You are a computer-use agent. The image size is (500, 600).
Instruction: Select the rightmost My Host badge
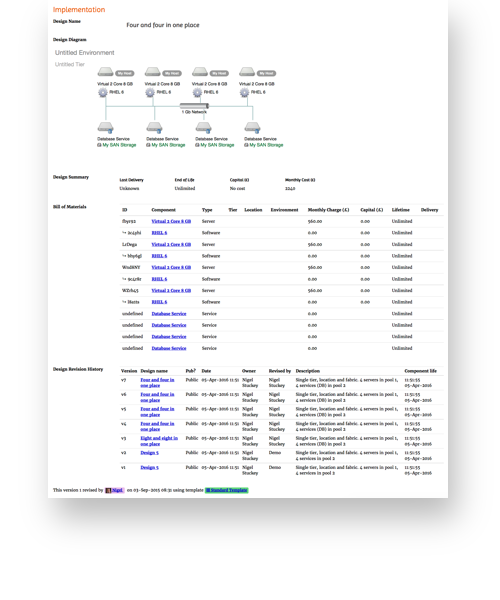266,73
